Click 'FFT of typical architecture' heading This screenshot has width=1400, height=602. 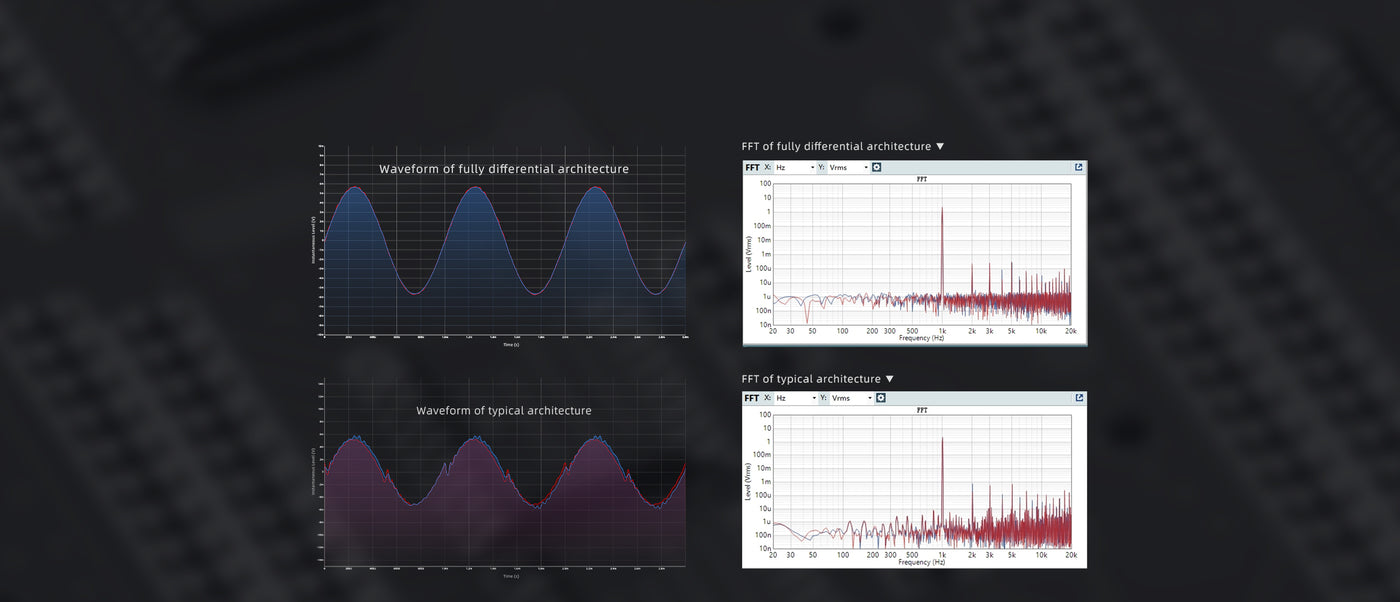click(x=811, y=379)
